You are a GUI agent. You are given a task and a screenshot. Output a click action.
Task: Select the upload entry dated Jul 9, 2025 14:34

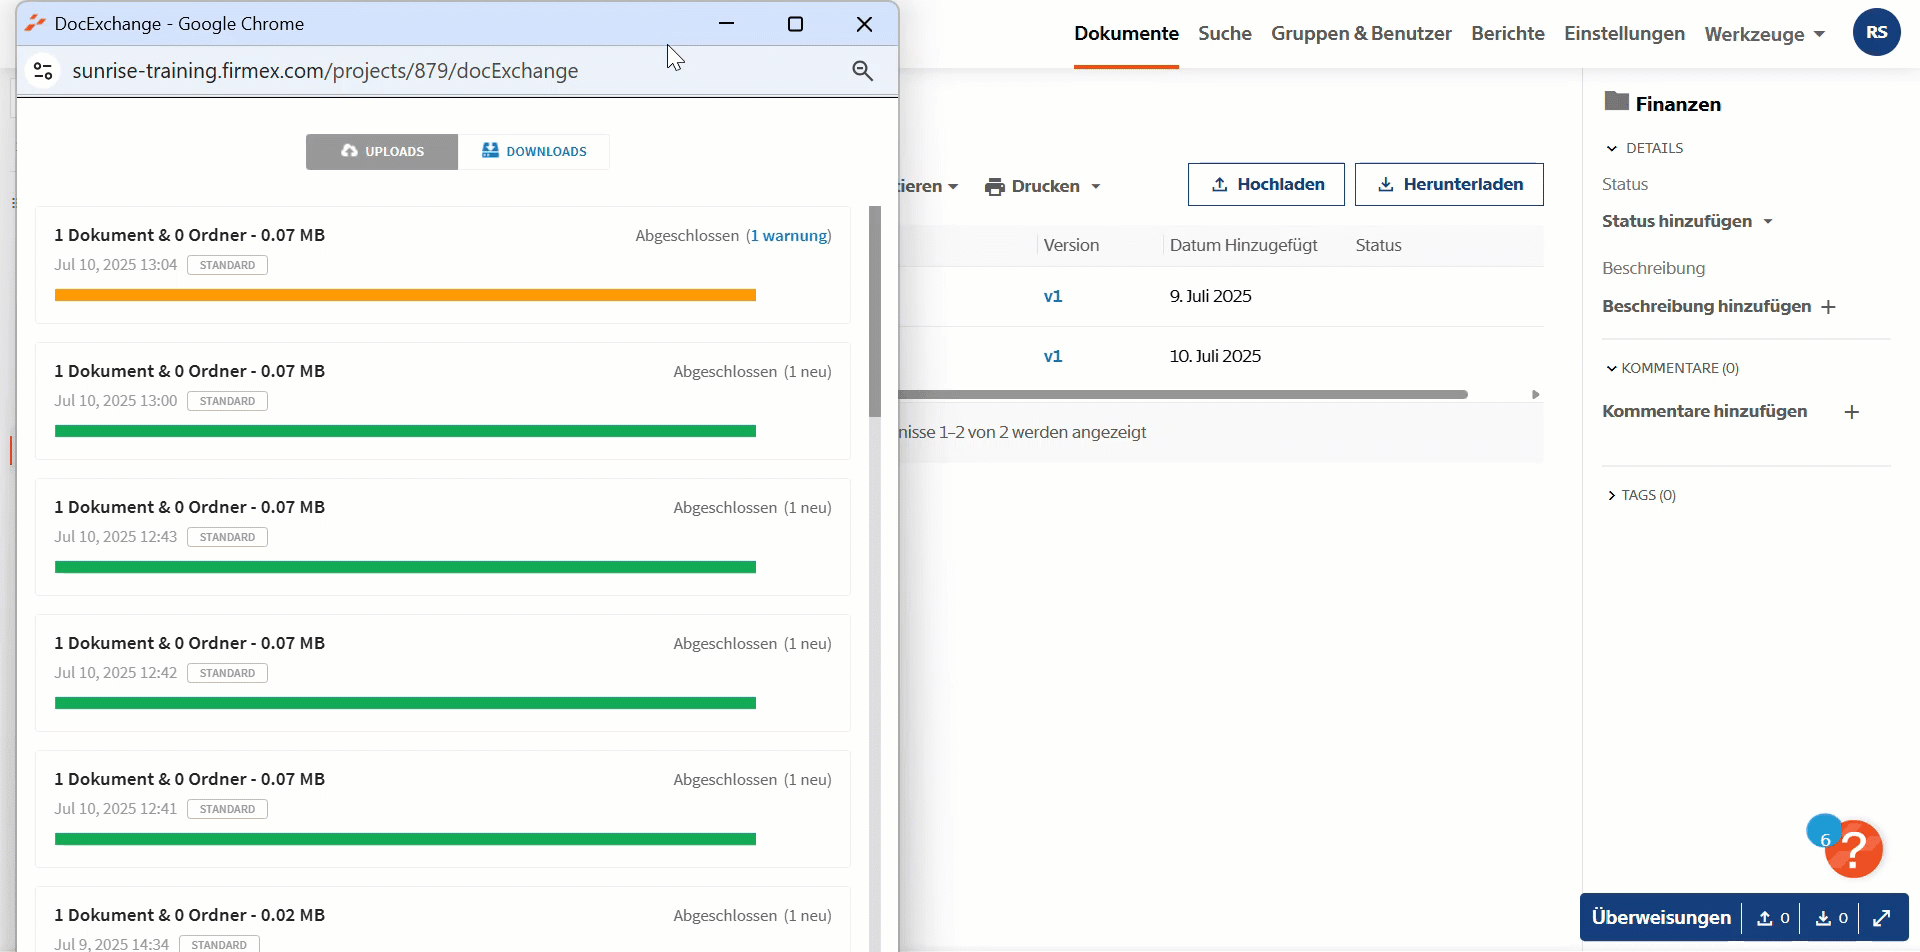[x=443, y=919]
